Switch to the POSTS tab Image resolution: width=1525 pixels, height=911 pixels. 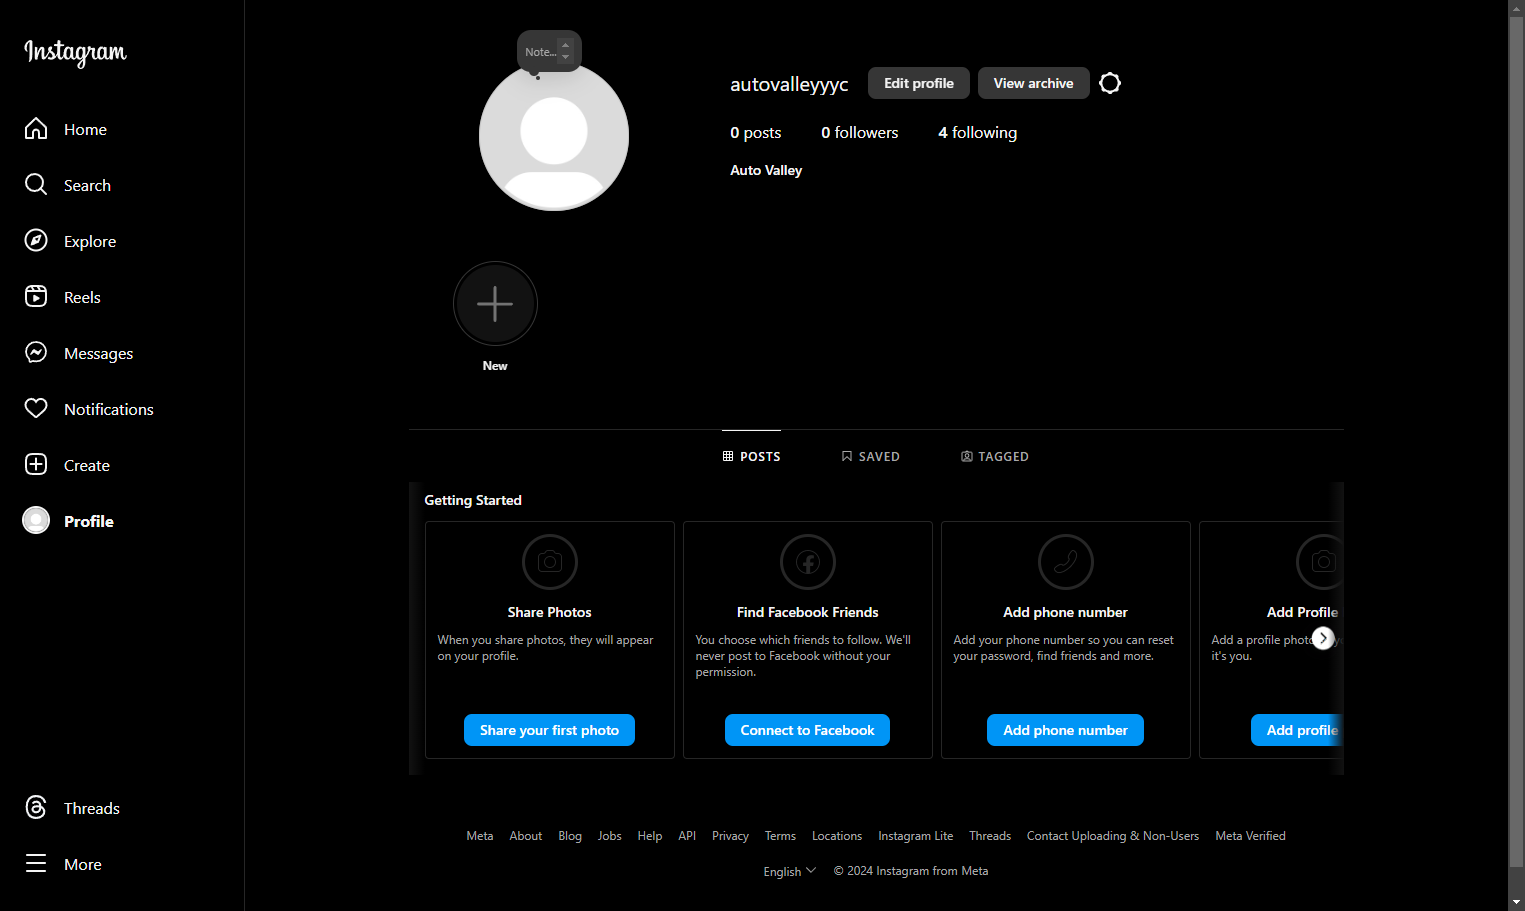(751, 456)
